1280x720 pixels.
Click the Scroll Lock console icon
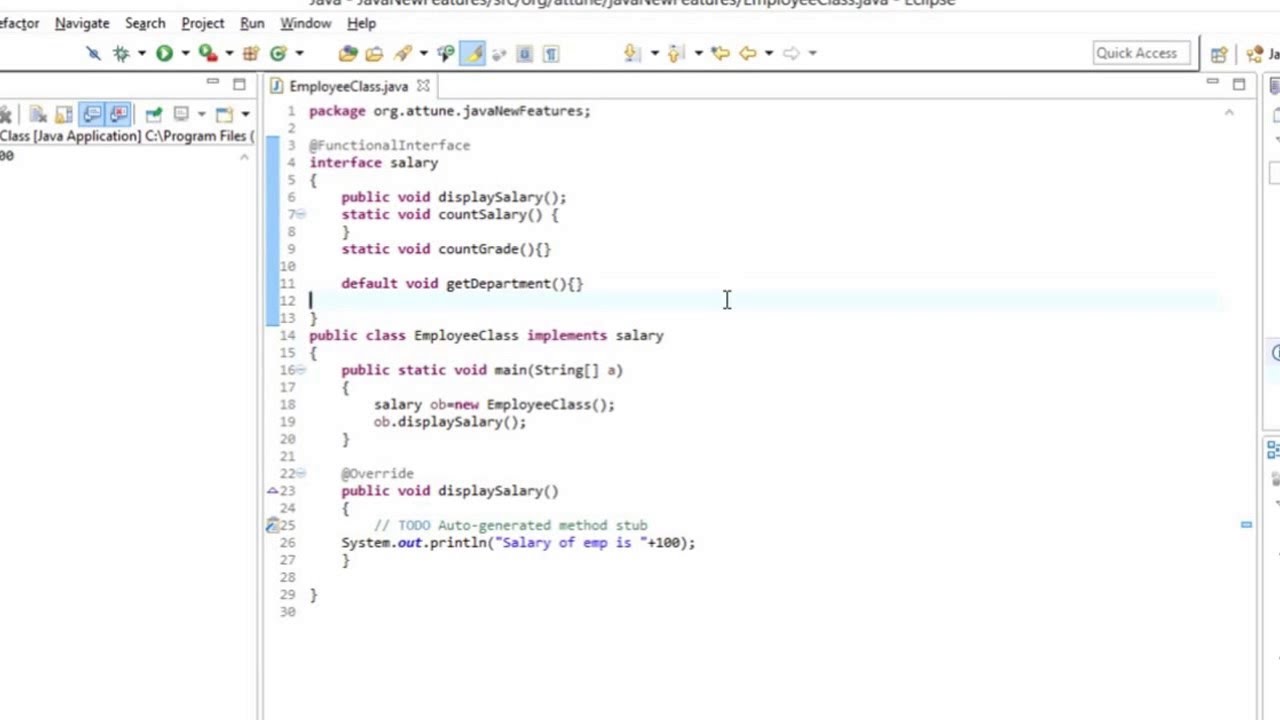pos(65,114)
